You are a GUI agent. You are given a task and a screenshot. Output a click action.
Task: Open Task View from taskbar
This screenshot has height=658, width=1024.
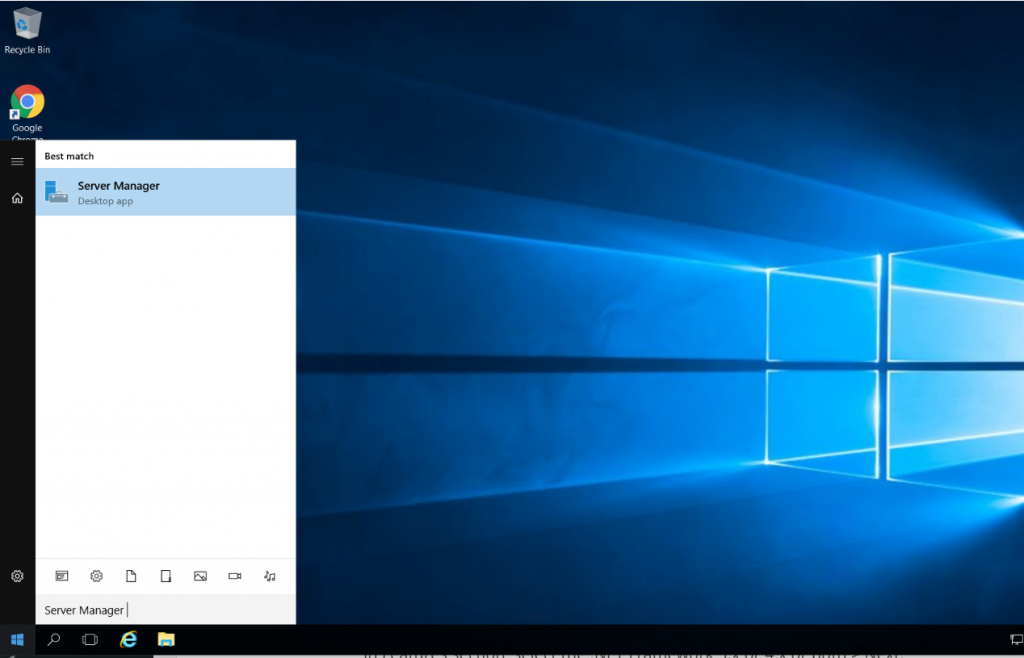(x=89, y=639)
